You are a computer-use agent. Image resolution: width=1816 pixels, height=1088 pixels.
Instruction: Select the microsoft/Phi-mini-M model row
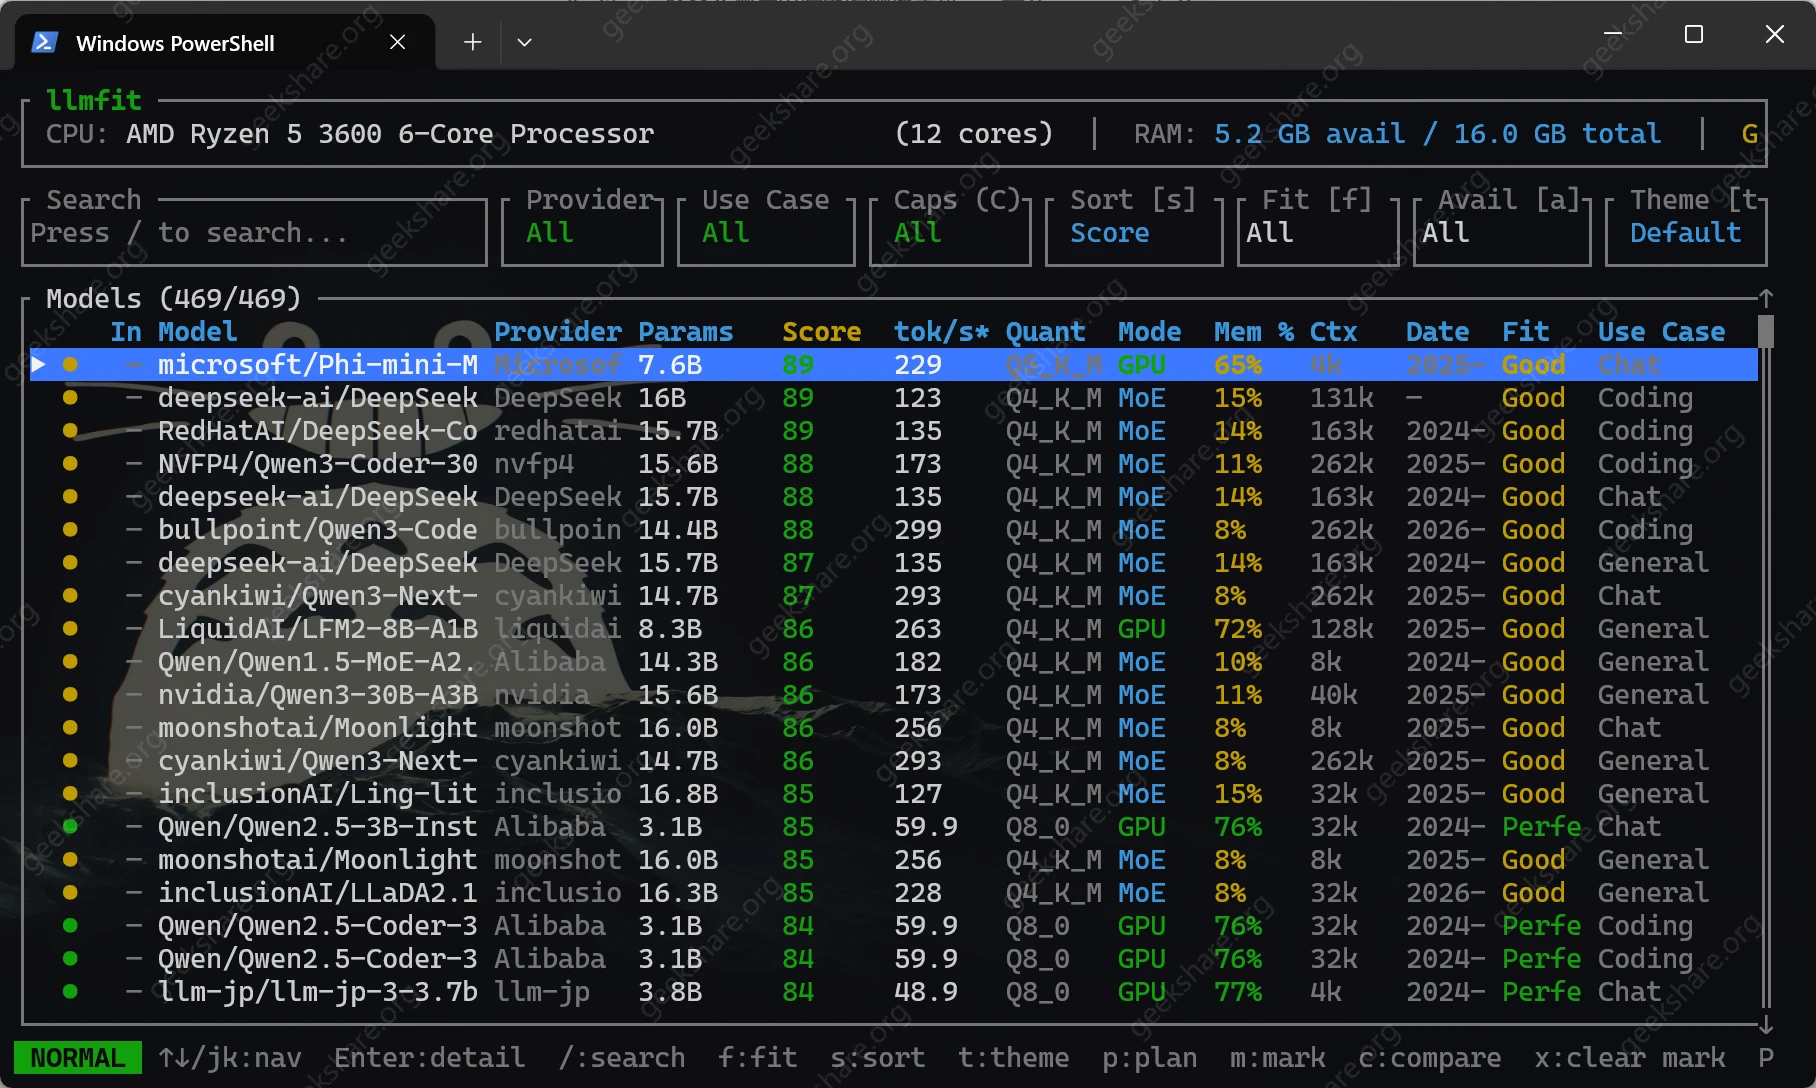pos(894,365)
